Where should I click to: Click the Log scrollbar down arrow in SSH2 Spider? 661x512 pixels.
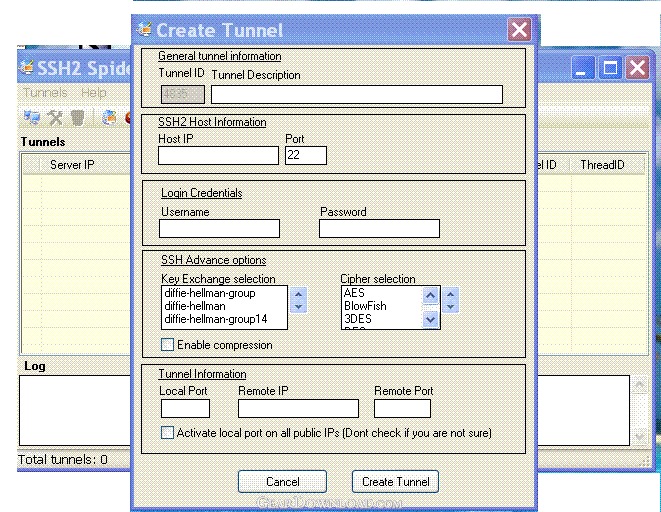tap(640, 437)
